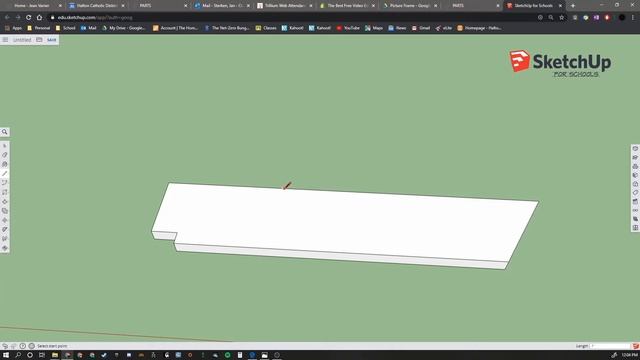Image resolution: width=640 pixels, height=360 pixels.
Task: Click the edu.sketchup.com address bar
Action: click(292, 18)
